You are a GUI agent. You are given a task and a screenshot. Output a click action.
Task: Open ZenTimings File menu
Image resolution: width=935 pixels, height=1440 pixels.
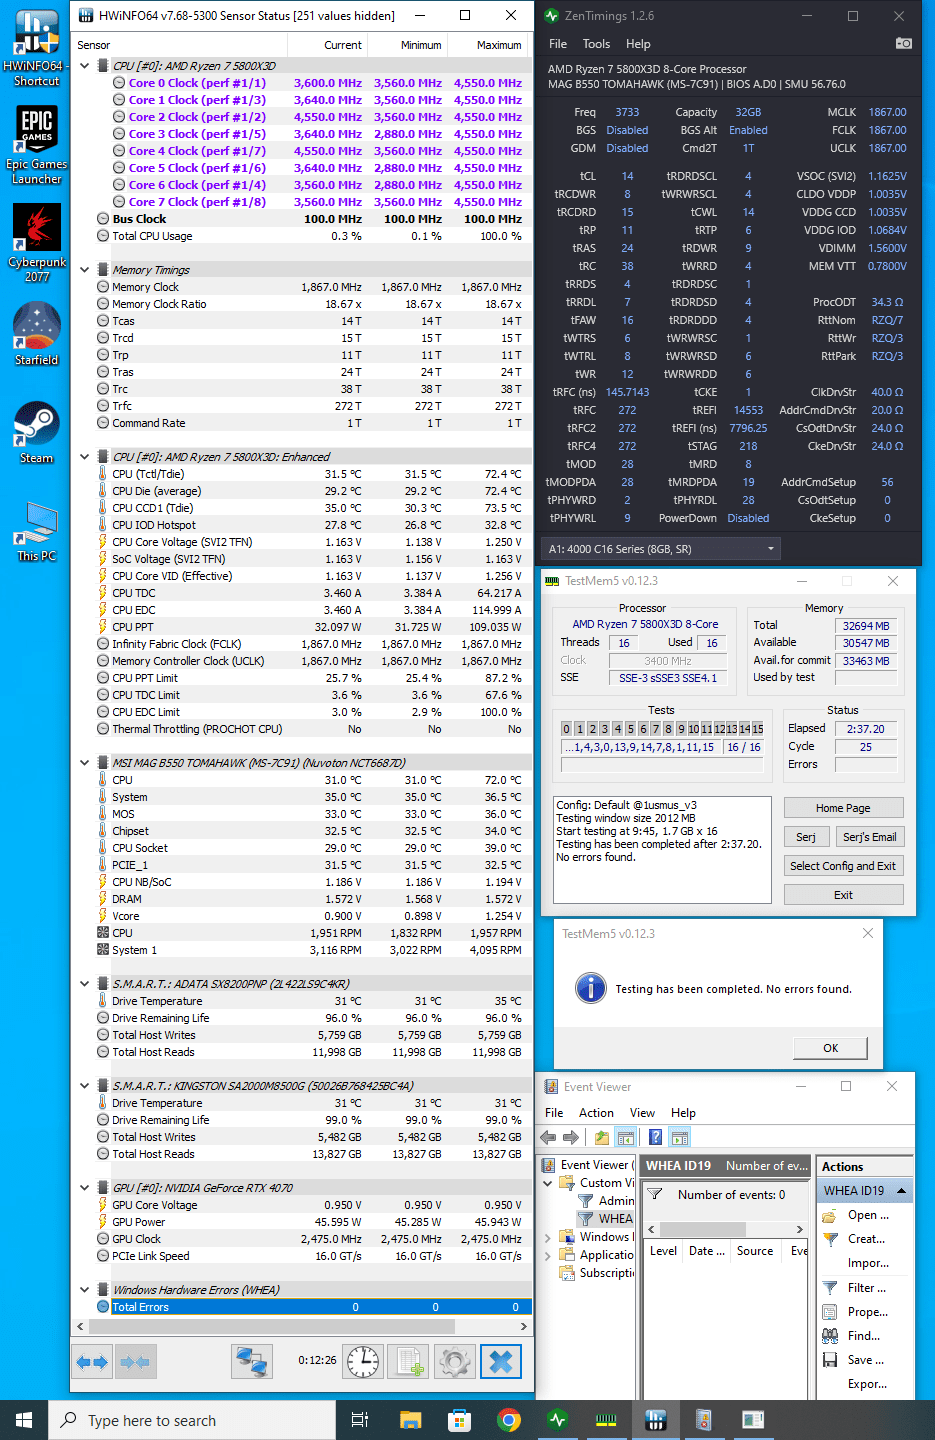(558, 44)
